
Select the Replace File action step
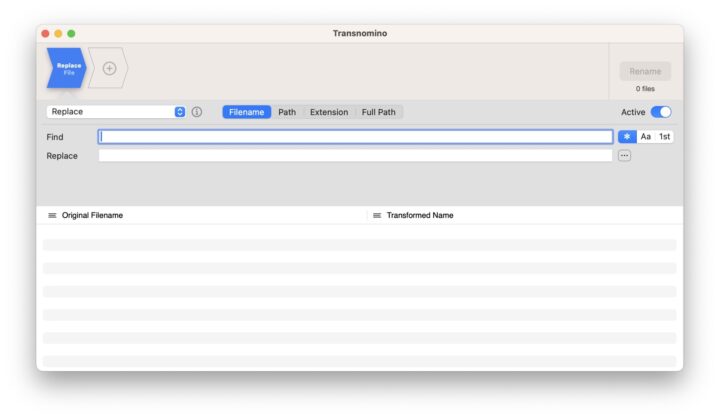[67, 68]
